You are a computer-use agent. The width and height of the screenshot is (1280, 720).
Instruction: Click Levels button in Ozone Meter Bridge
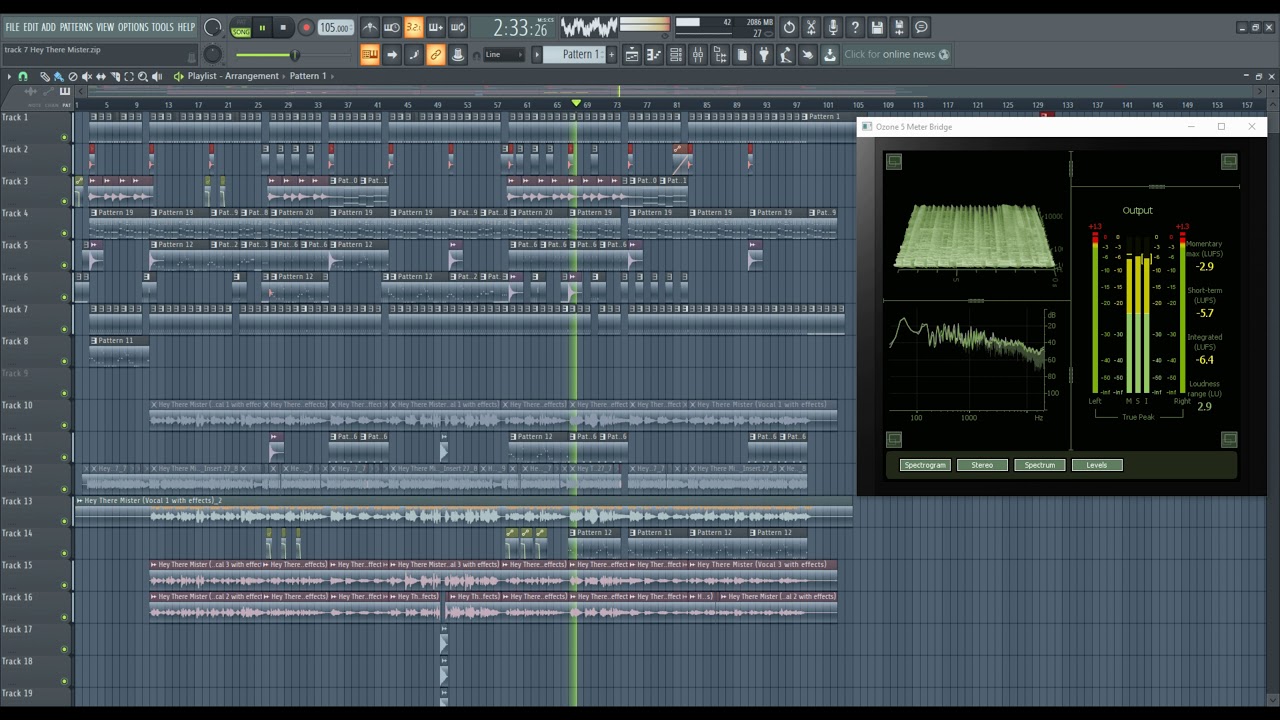[x=1097, y=465]
